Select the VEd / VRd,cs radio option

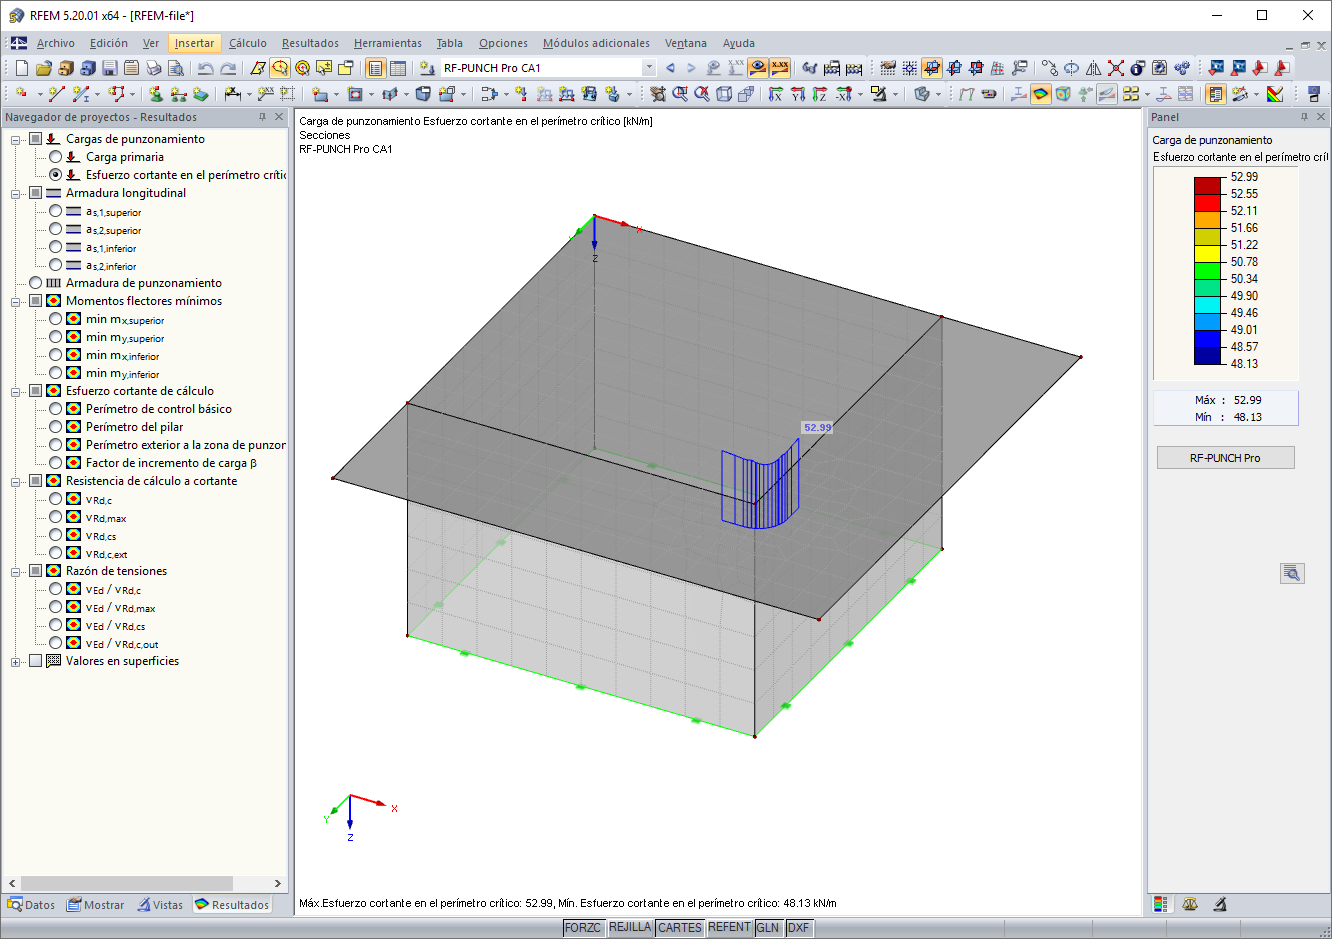[55, 625]
